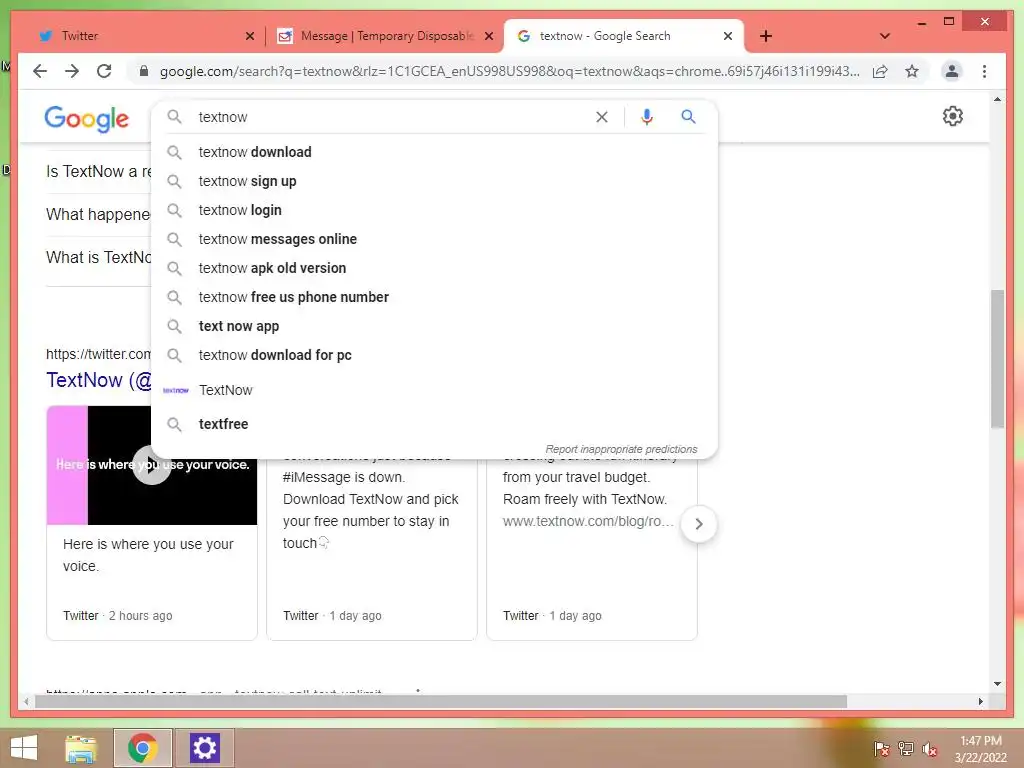This screenshot has height=768, width=1024.
Task: Expand the 'What happene...' question
Action: [x=98, y=215]
